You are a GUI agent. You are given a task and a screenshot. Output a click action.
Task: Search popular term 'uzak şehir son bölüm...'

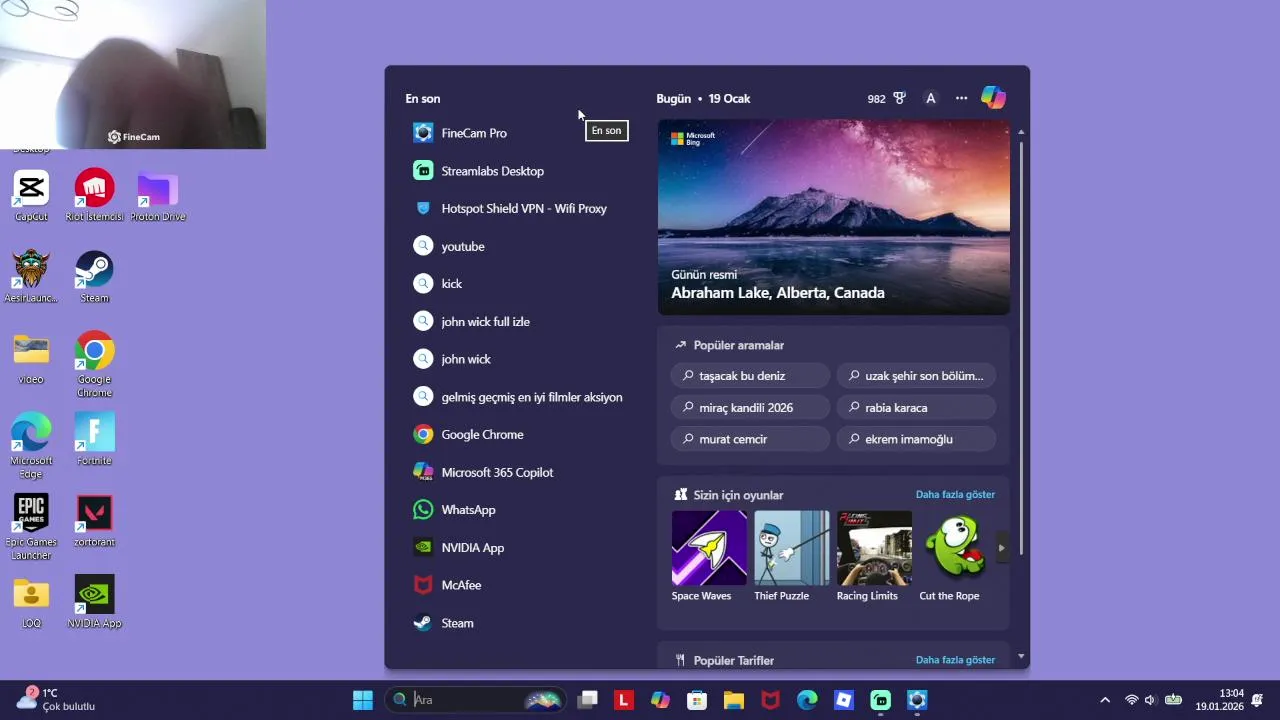pyautogui.click(x=916, y=376)
